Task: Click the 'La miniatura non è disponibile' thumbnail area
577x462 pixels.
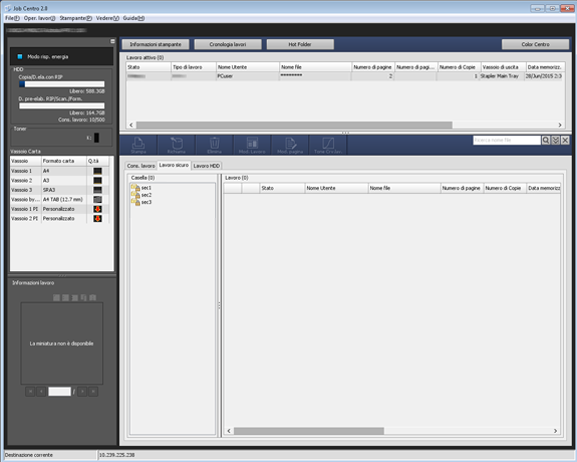Action: click(62, 343)
